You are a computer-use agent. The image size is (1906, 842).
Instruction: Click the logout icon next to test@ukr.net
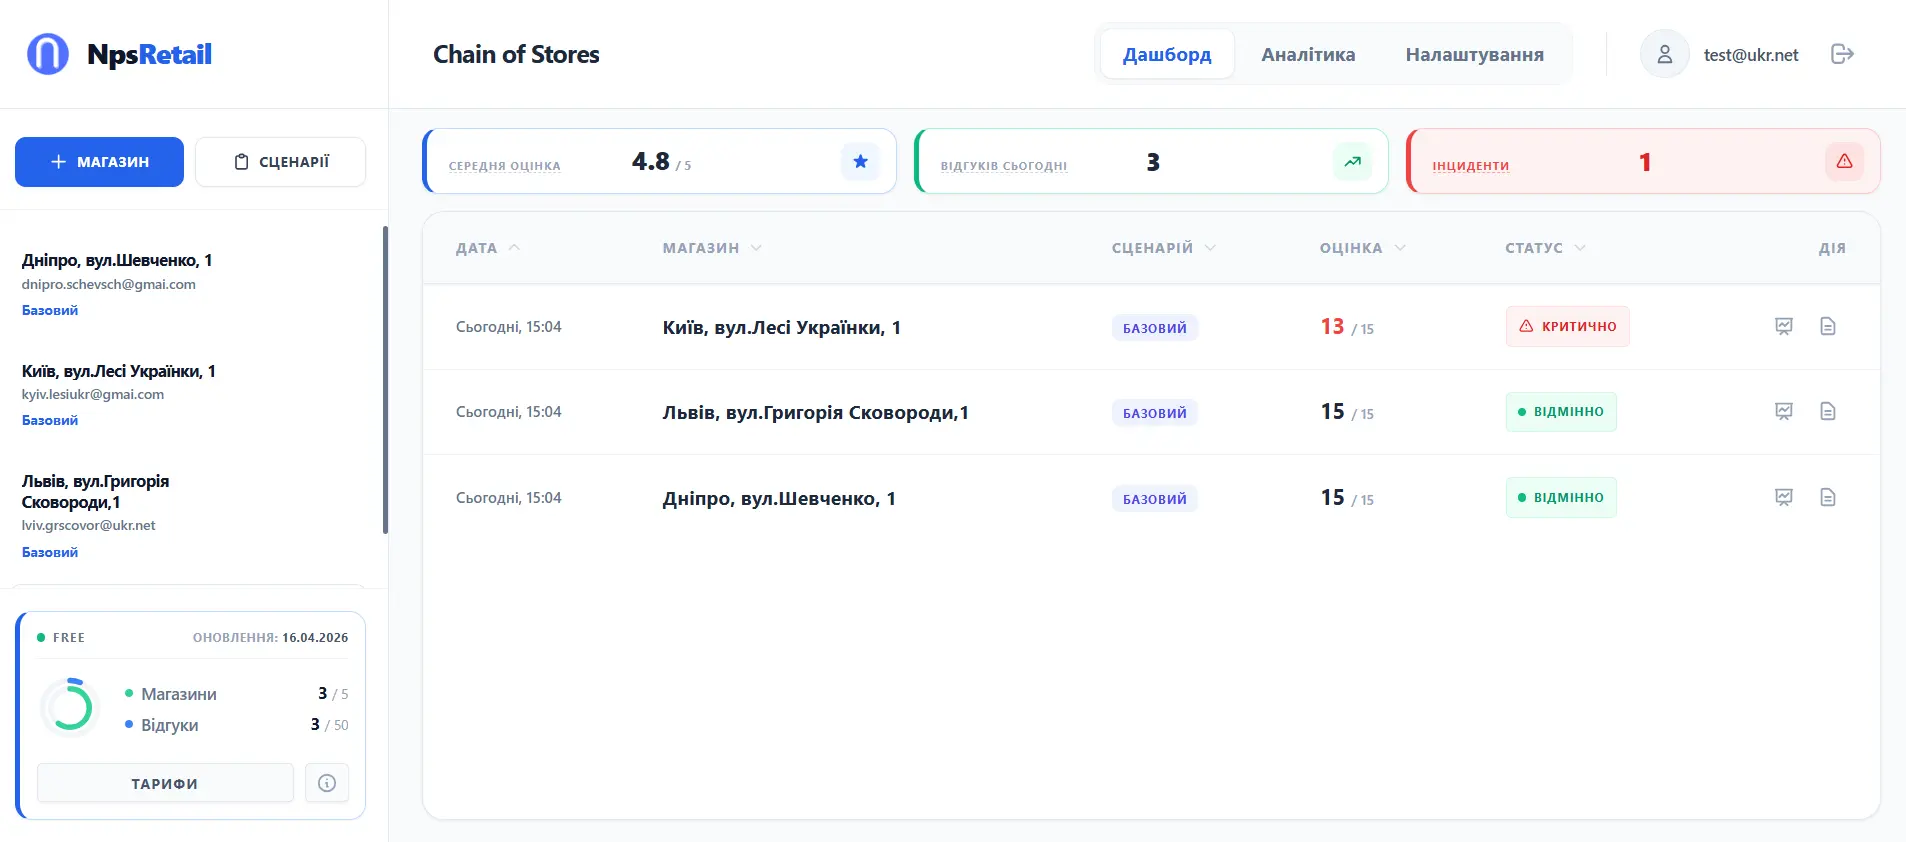(1842, 54)
